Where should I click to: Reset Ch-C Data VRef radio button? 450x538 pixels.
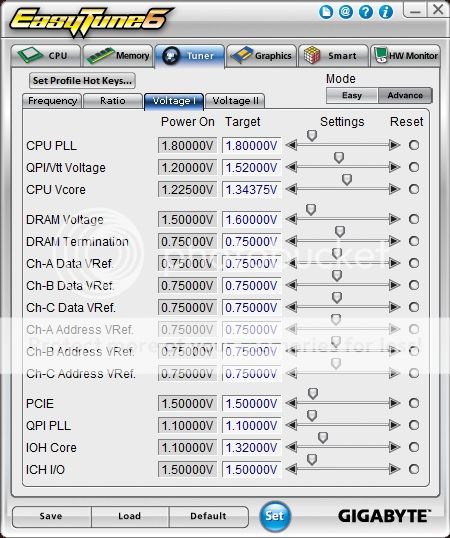pos(414,307)
